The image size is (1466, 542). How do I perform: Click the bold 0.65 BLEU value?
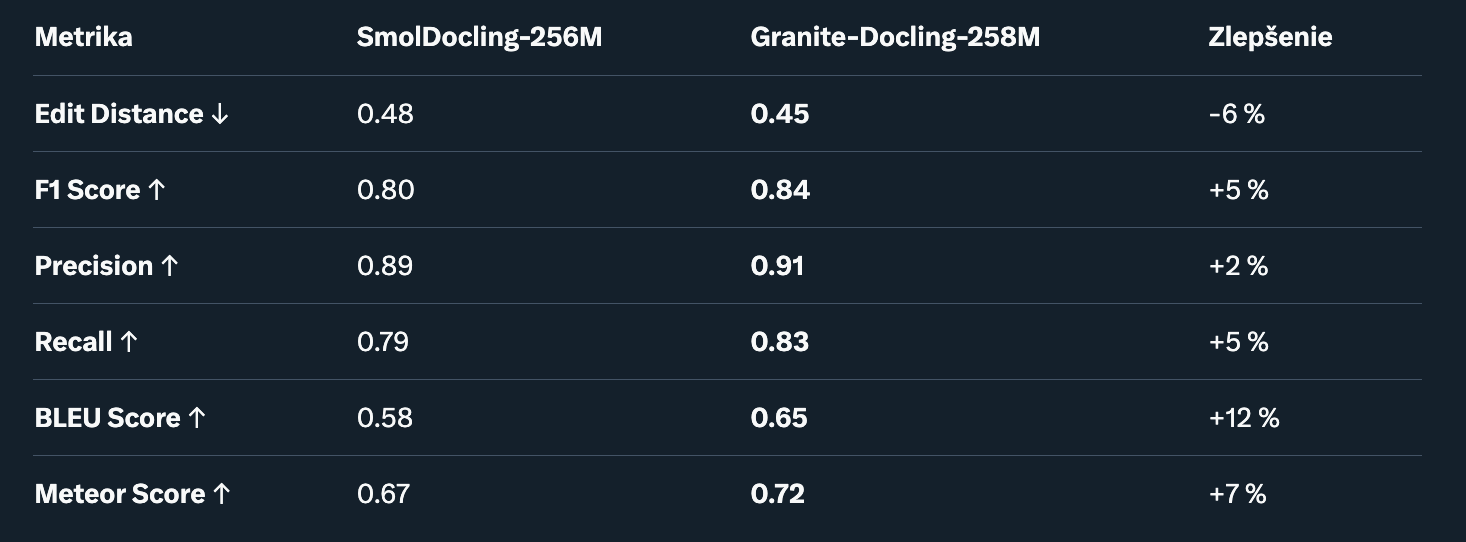click(x=779, y=418)
